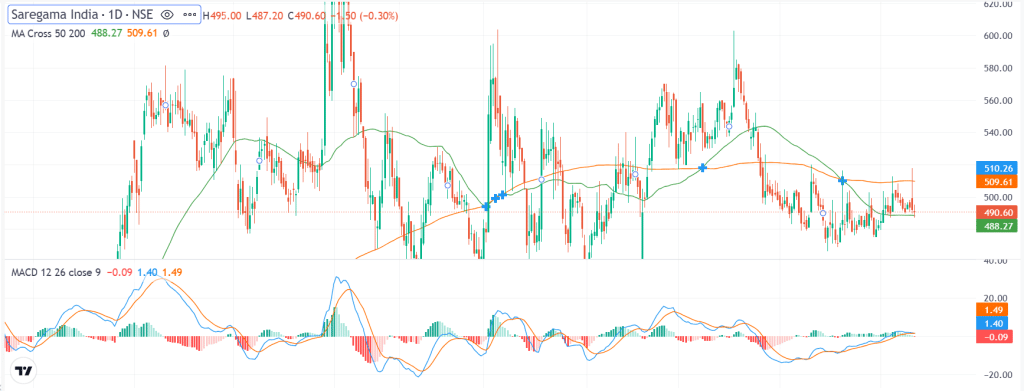
Task: Click the blue 1.40 MACD axis tag
Action: coord(992,323)
